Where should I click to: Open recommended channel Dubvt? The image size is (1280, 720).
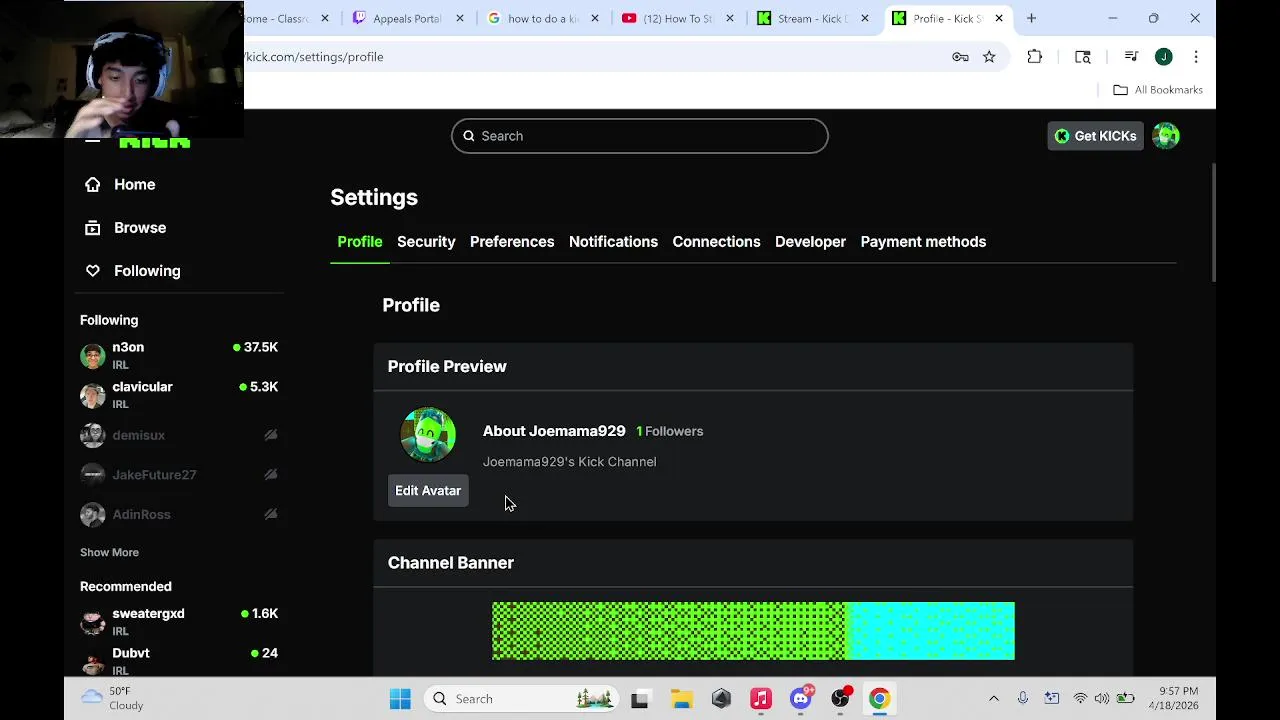[x=179, y=661]
